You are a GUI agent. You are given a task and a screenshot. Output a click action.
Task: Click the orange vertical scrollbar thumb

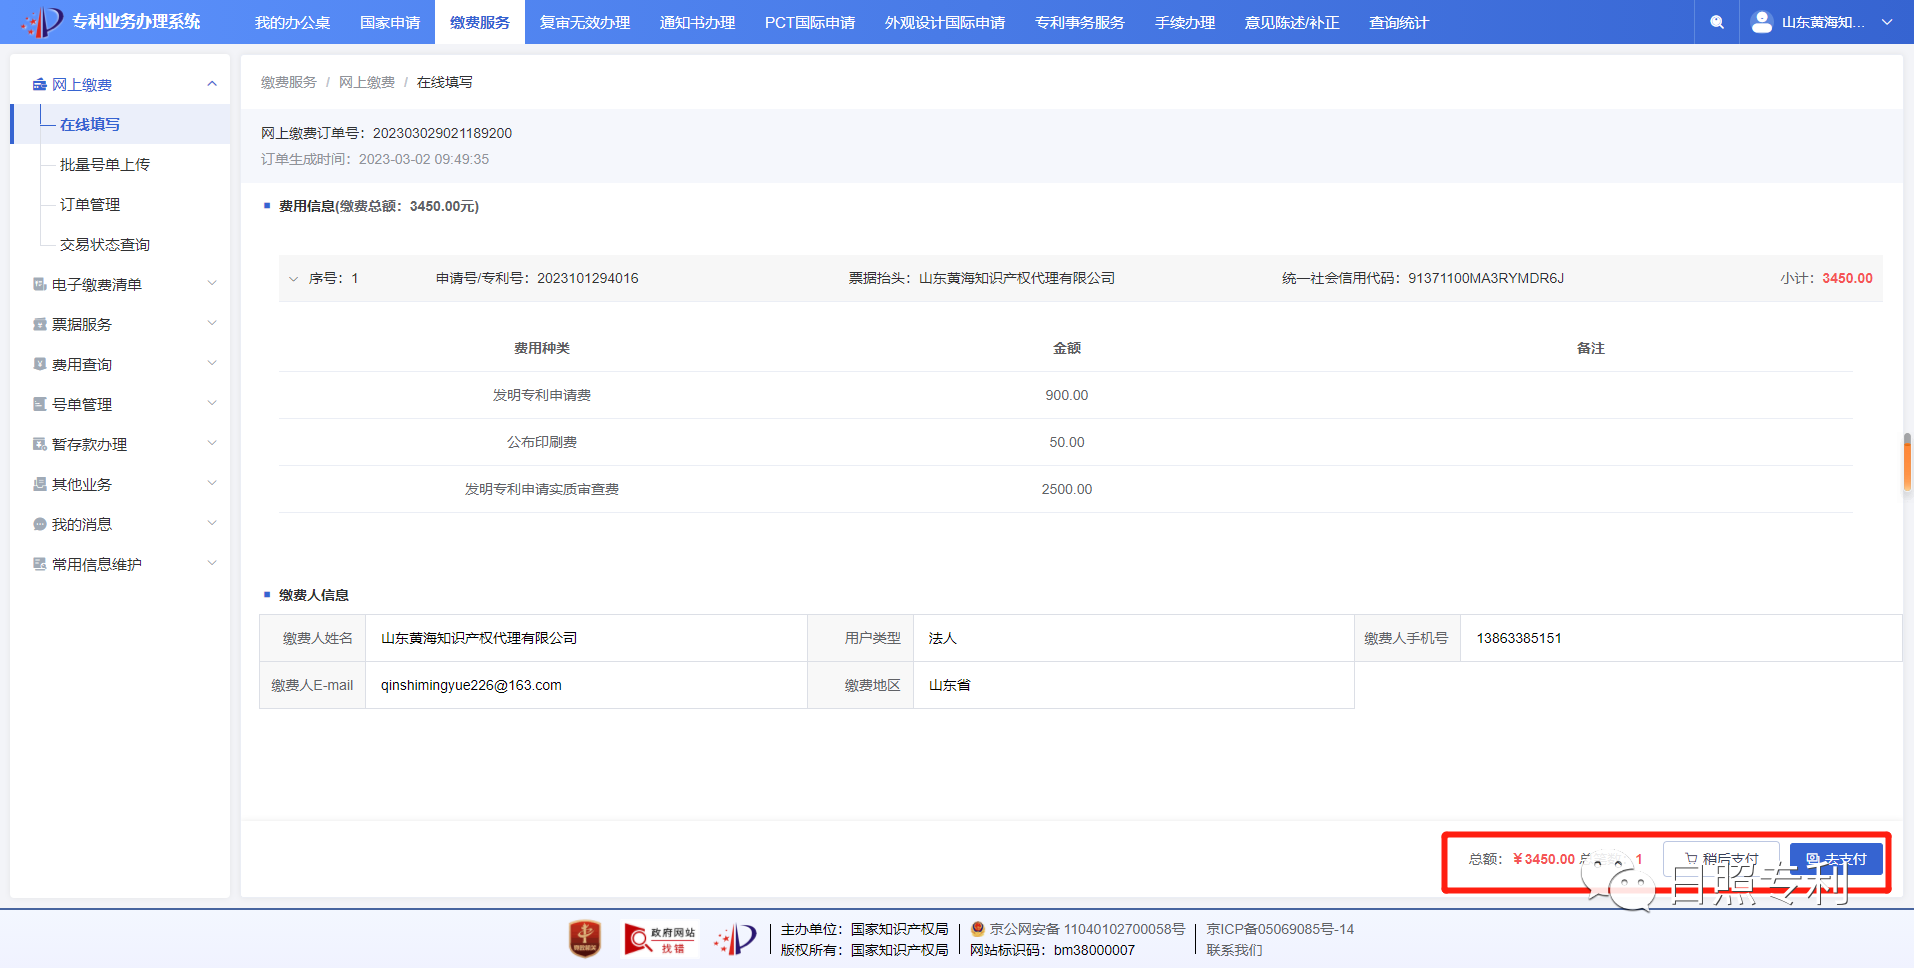(x=1907, y=463)
